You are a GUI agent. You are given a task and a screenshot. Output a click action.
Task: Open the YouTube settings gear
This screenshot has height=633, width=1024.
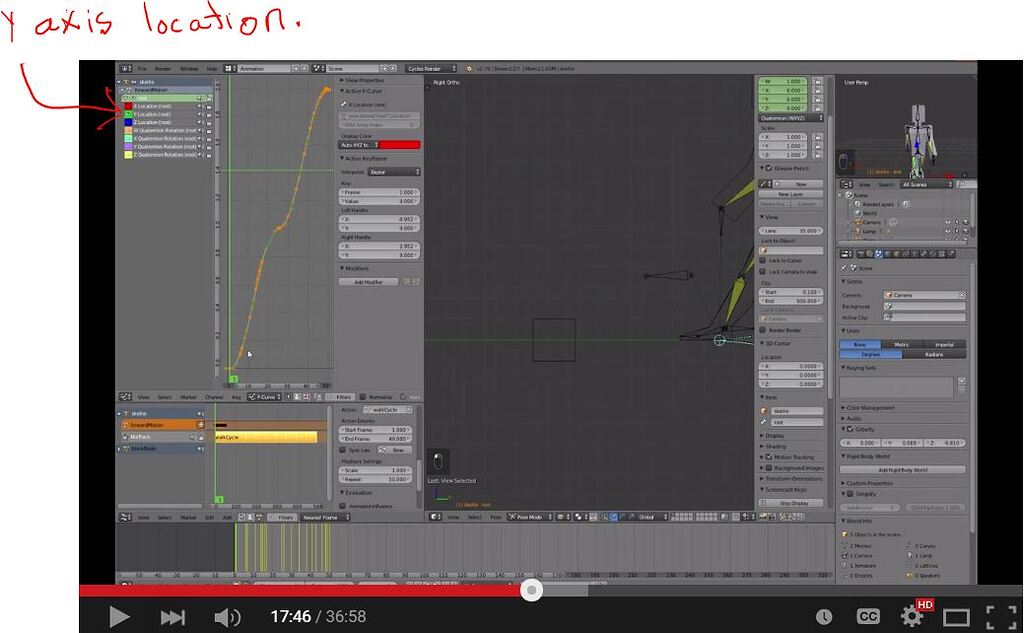(x=912, y=616)
